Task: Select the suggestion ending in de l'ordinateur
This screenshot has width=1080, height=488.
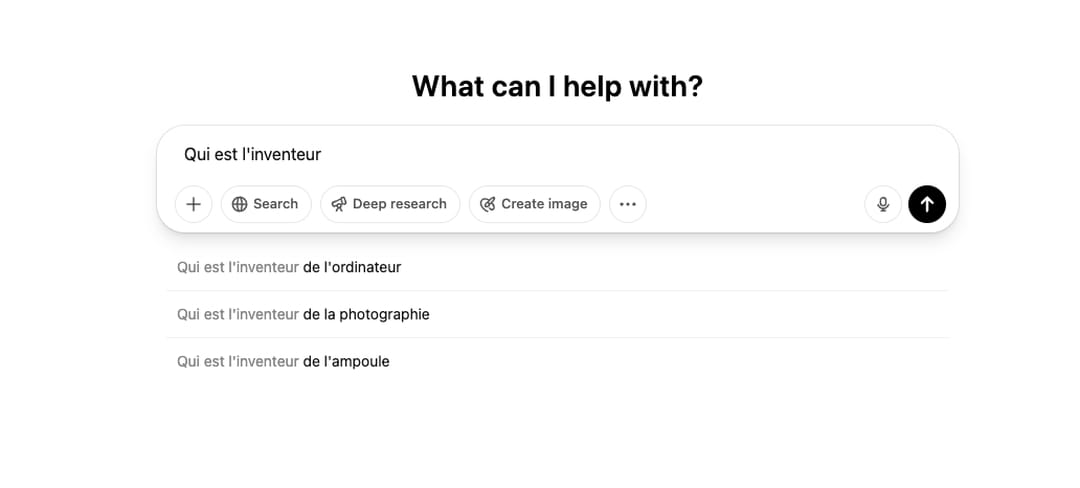Action: point(557,267)
